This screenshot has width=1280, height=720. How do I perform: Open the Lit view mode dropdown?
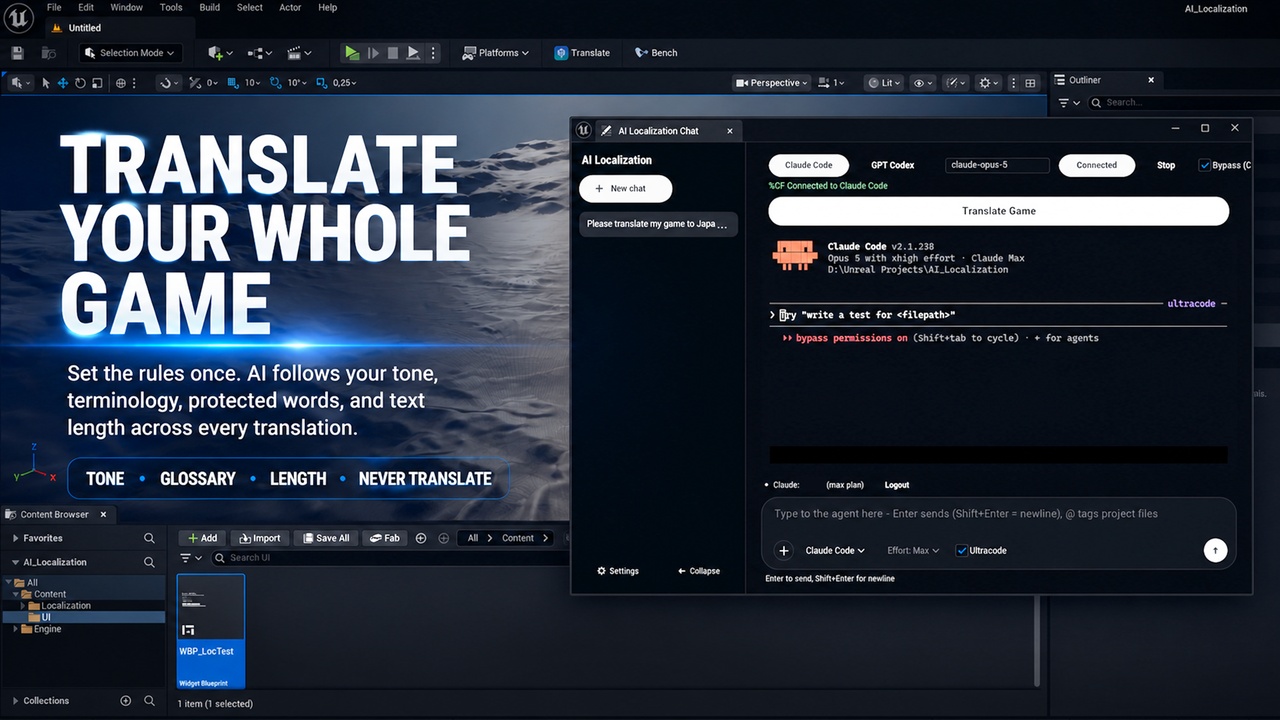[885, 83]
